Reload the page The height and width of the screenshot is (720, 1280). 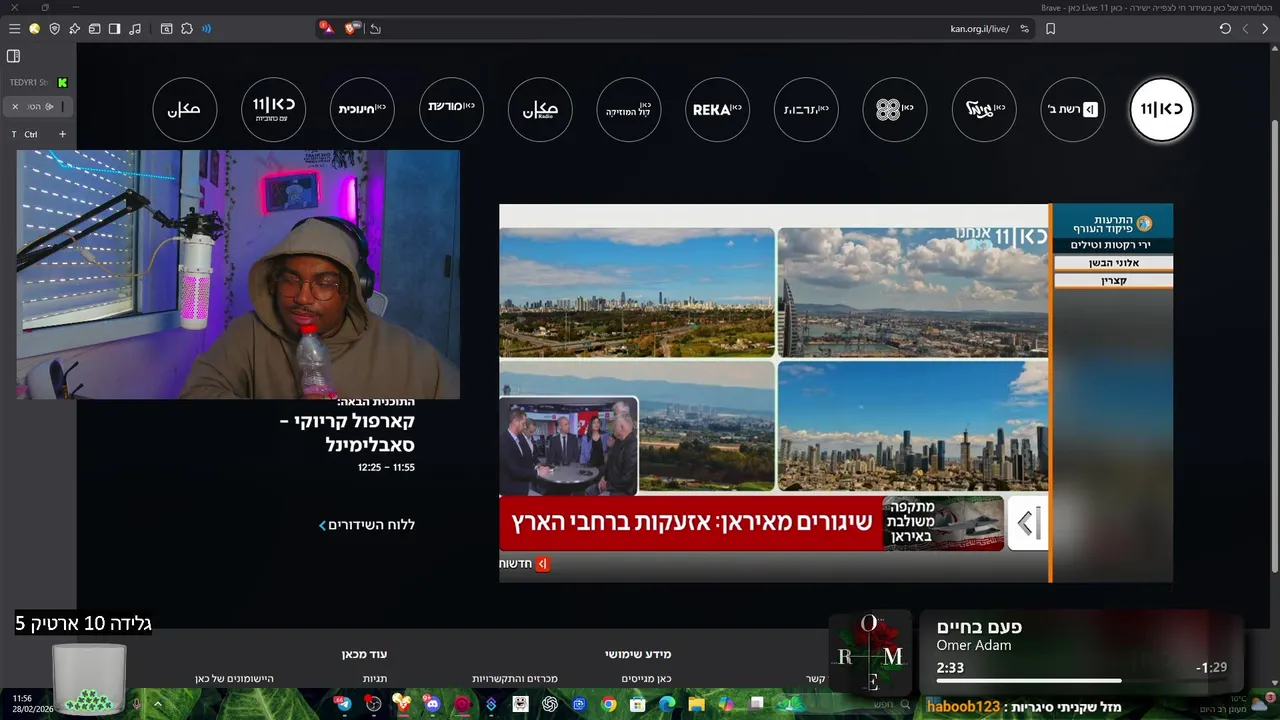pyautogui.click(x=1225, y=29)
